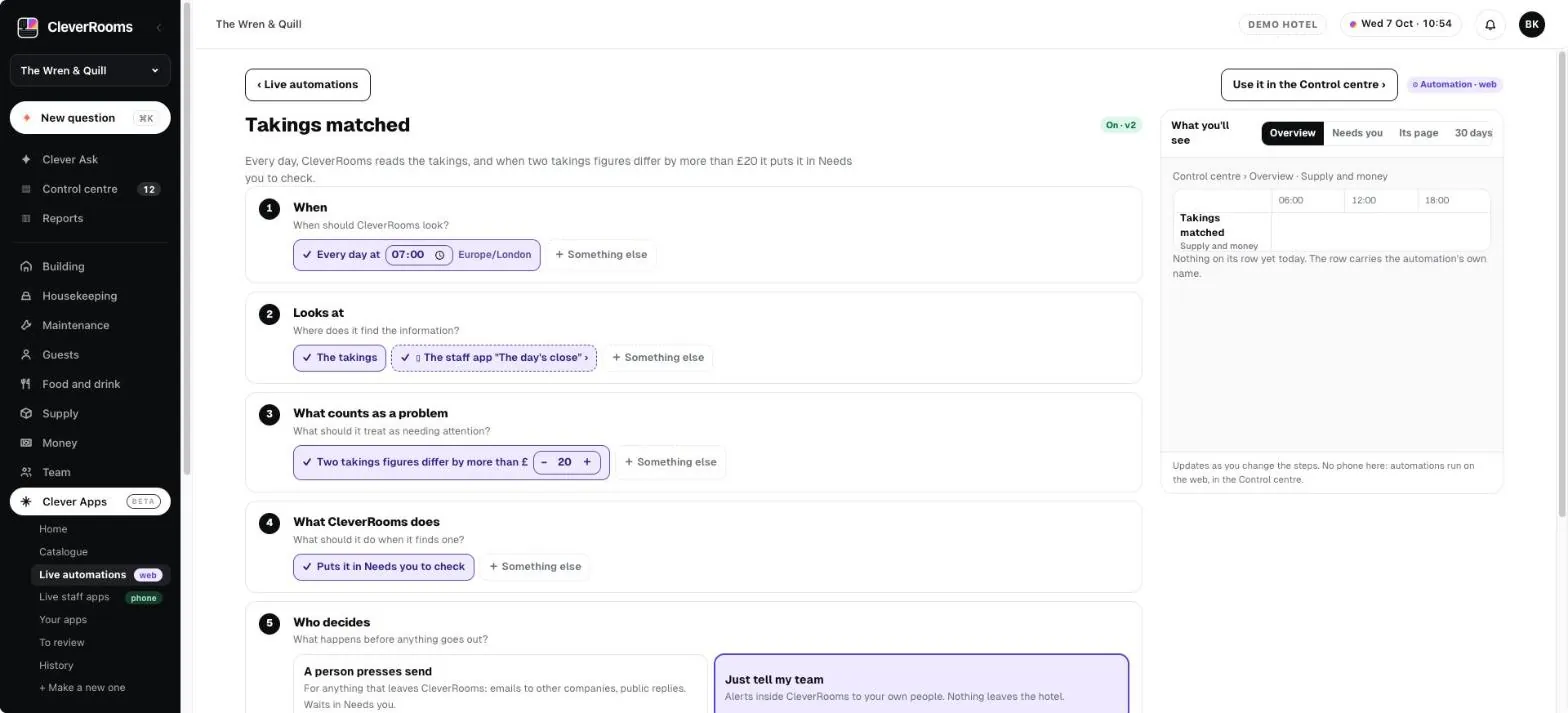Open 'Make a new one' link
The height and width of the screenshot is (713, 1568).
(82, 688)
